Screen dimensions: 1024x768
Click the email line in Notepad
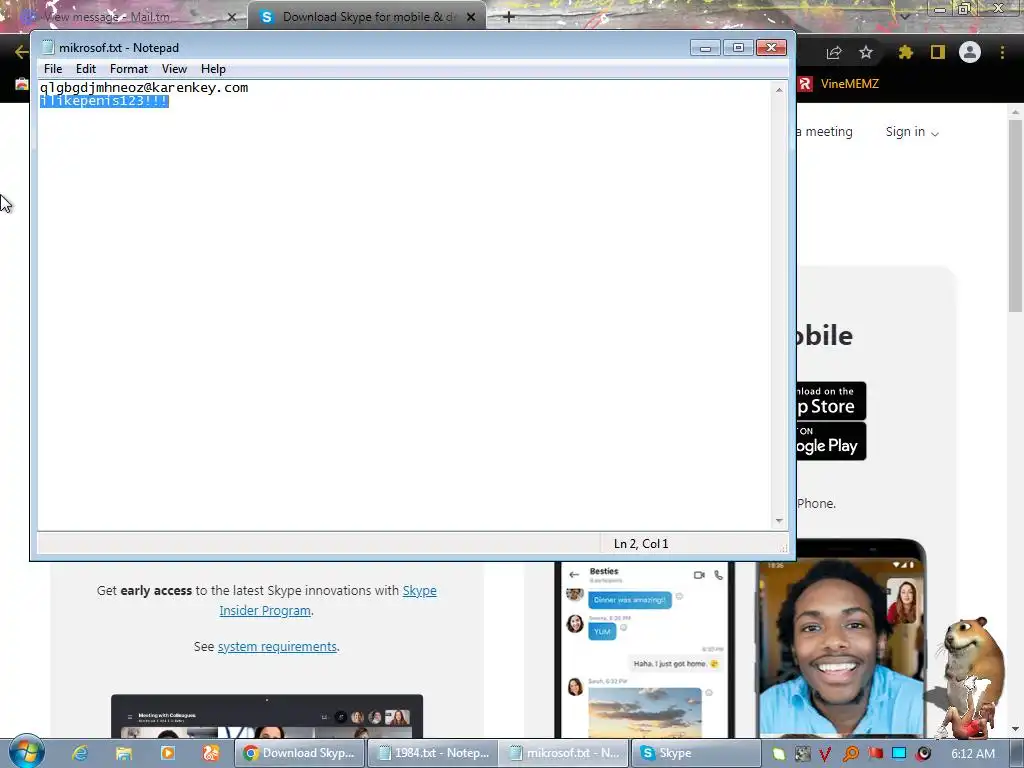(144, 88)
